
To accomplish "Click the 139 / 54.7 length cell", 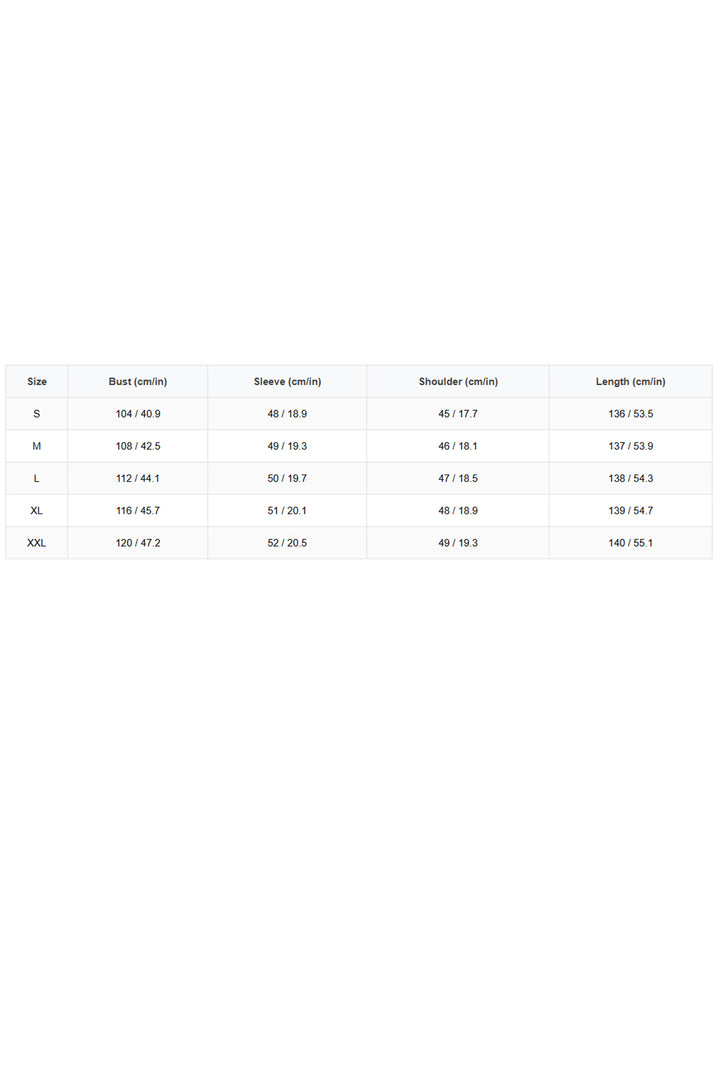I will (x=630, y=511).
